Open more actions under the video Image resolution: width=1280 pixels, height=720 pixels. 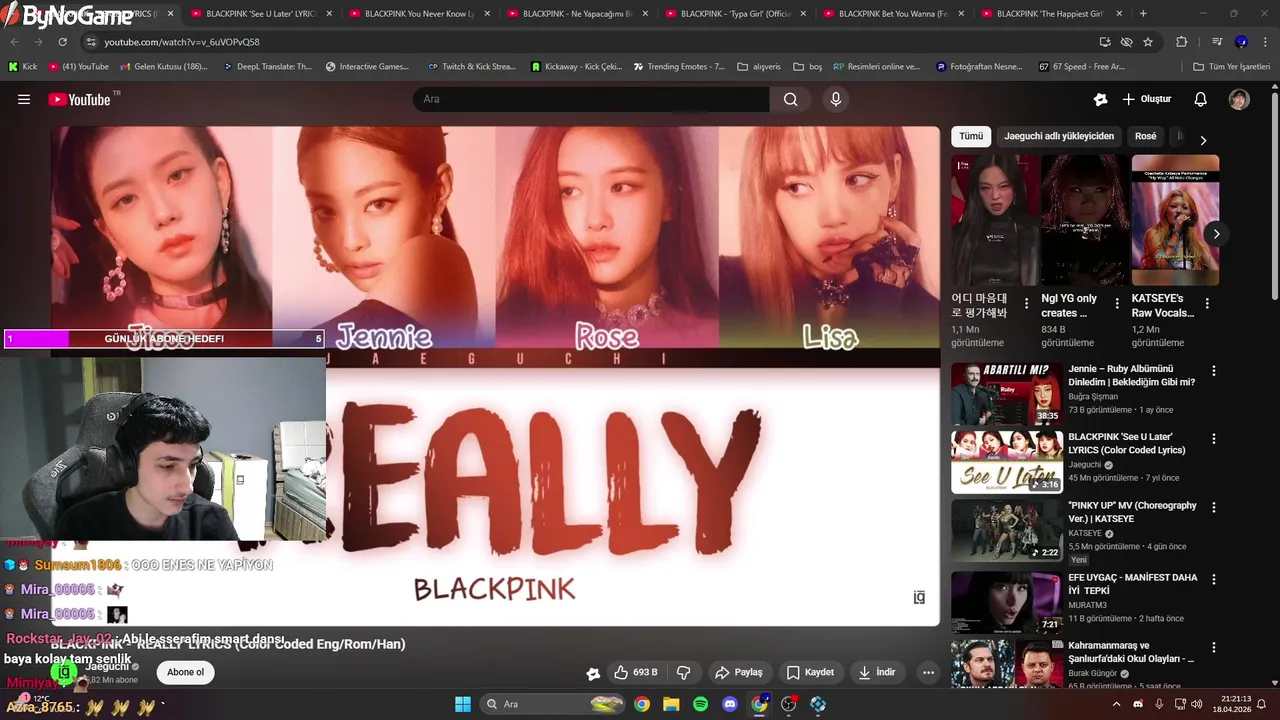point(928,672)
